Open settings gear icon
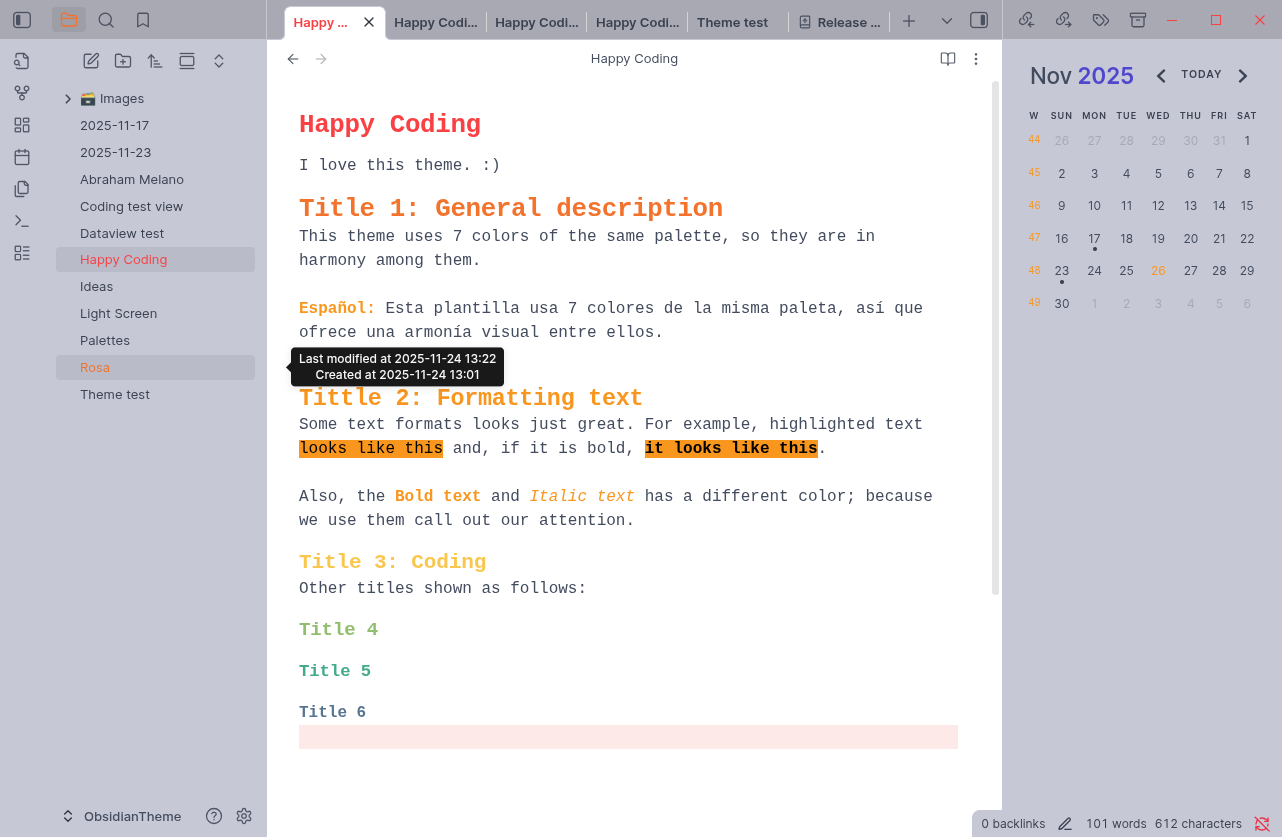This screenshot has height=837, width=1282. (x=244, y=816)
